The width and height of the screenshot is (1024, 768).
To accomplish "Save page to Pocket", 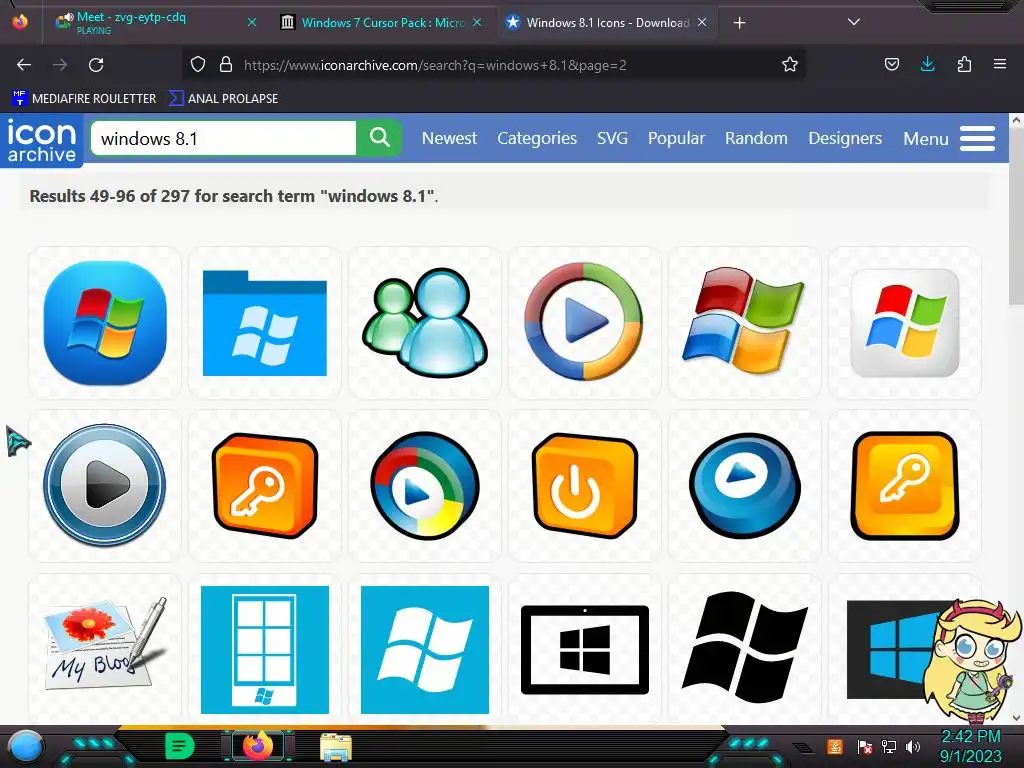I will (x=891, y=64).
